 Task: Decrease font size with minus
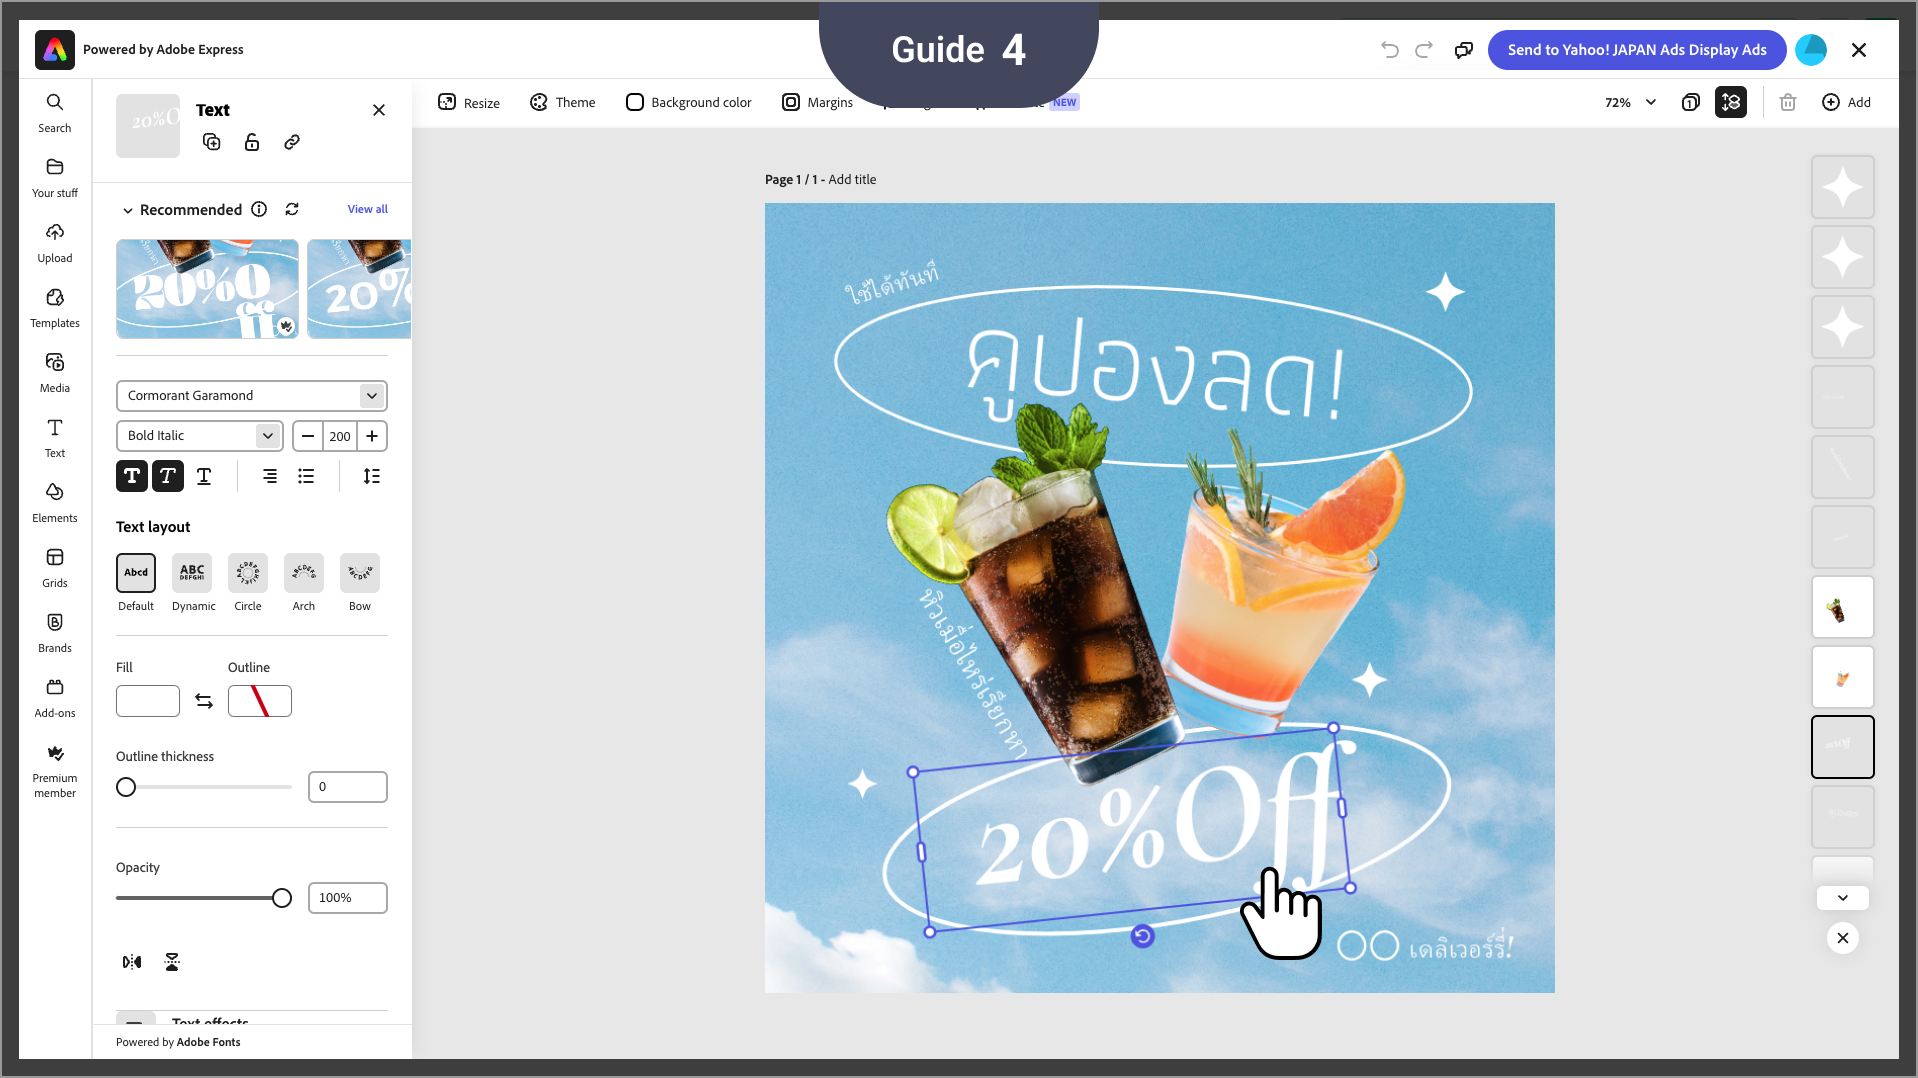click(x=308, y=436)
